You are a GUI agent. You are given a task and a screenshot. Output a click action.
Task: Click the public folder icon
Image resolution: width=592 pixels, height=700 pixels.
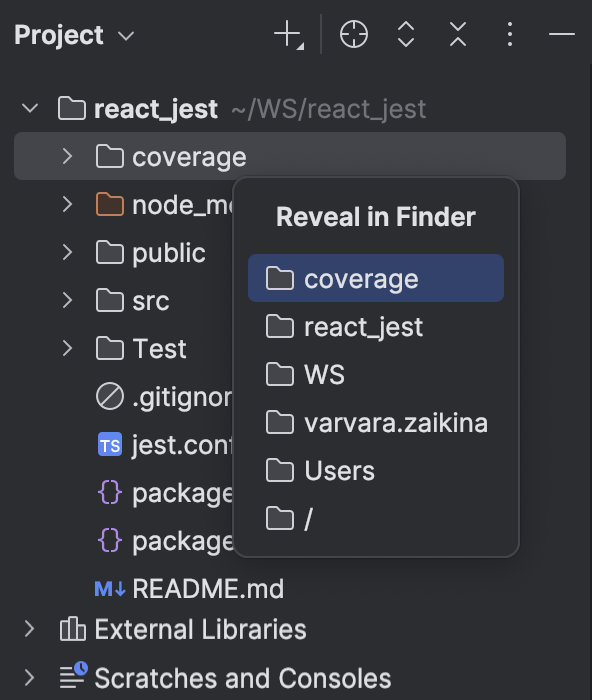pos(110,252)
